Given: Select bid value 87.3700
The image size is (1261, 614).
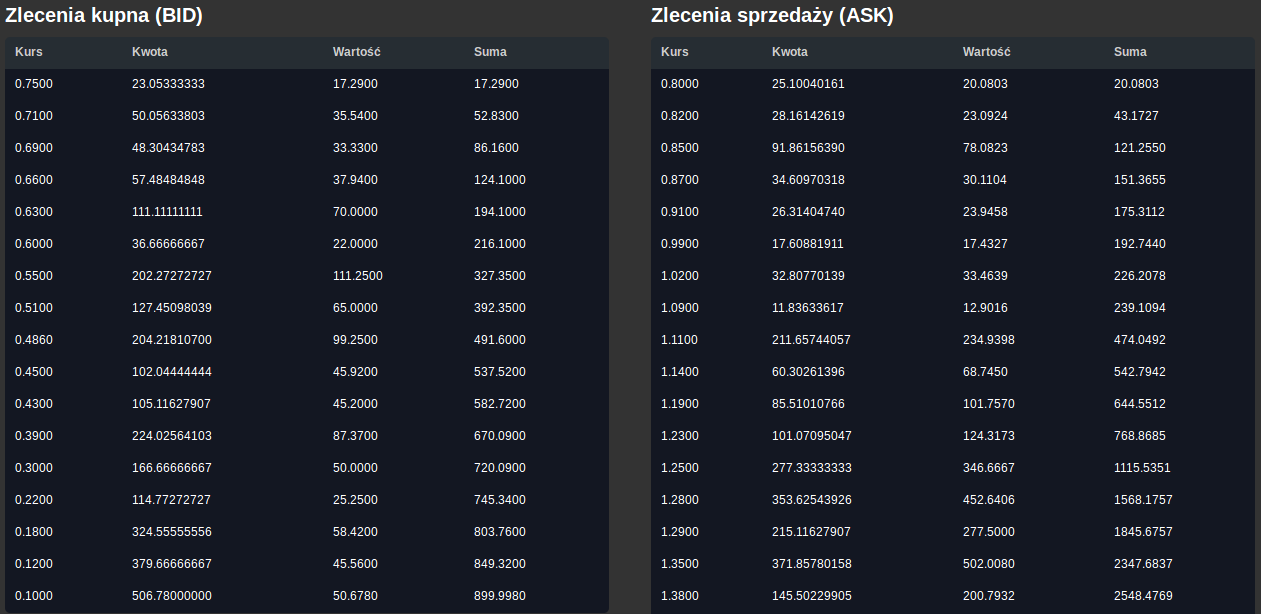Looking at the screenshot, I should [355, 436].
